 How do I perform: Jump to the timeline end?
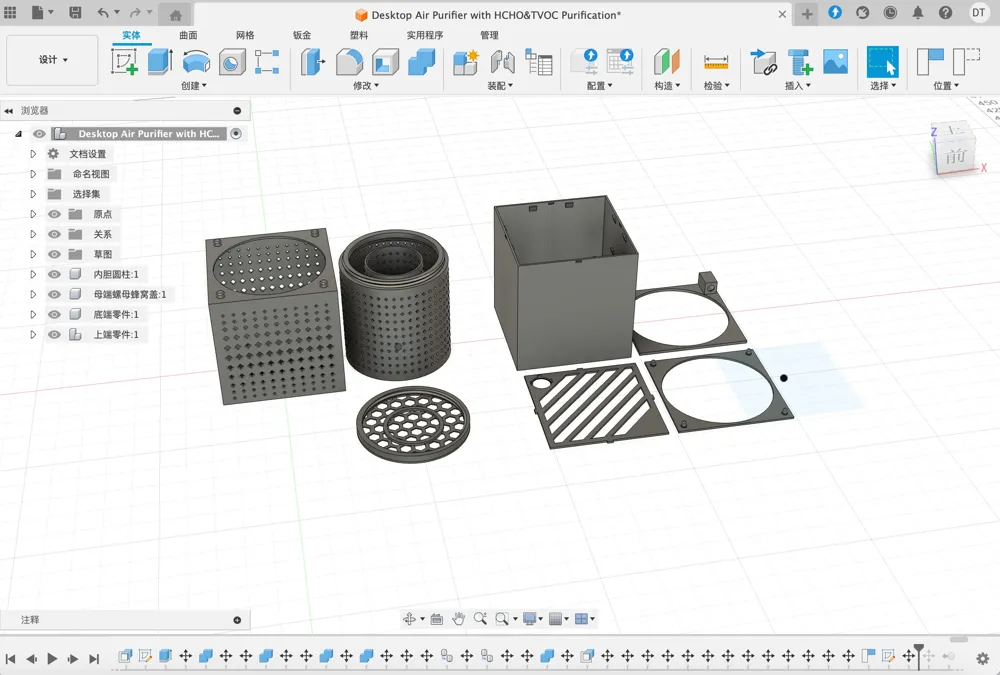[x=94, y=658]
